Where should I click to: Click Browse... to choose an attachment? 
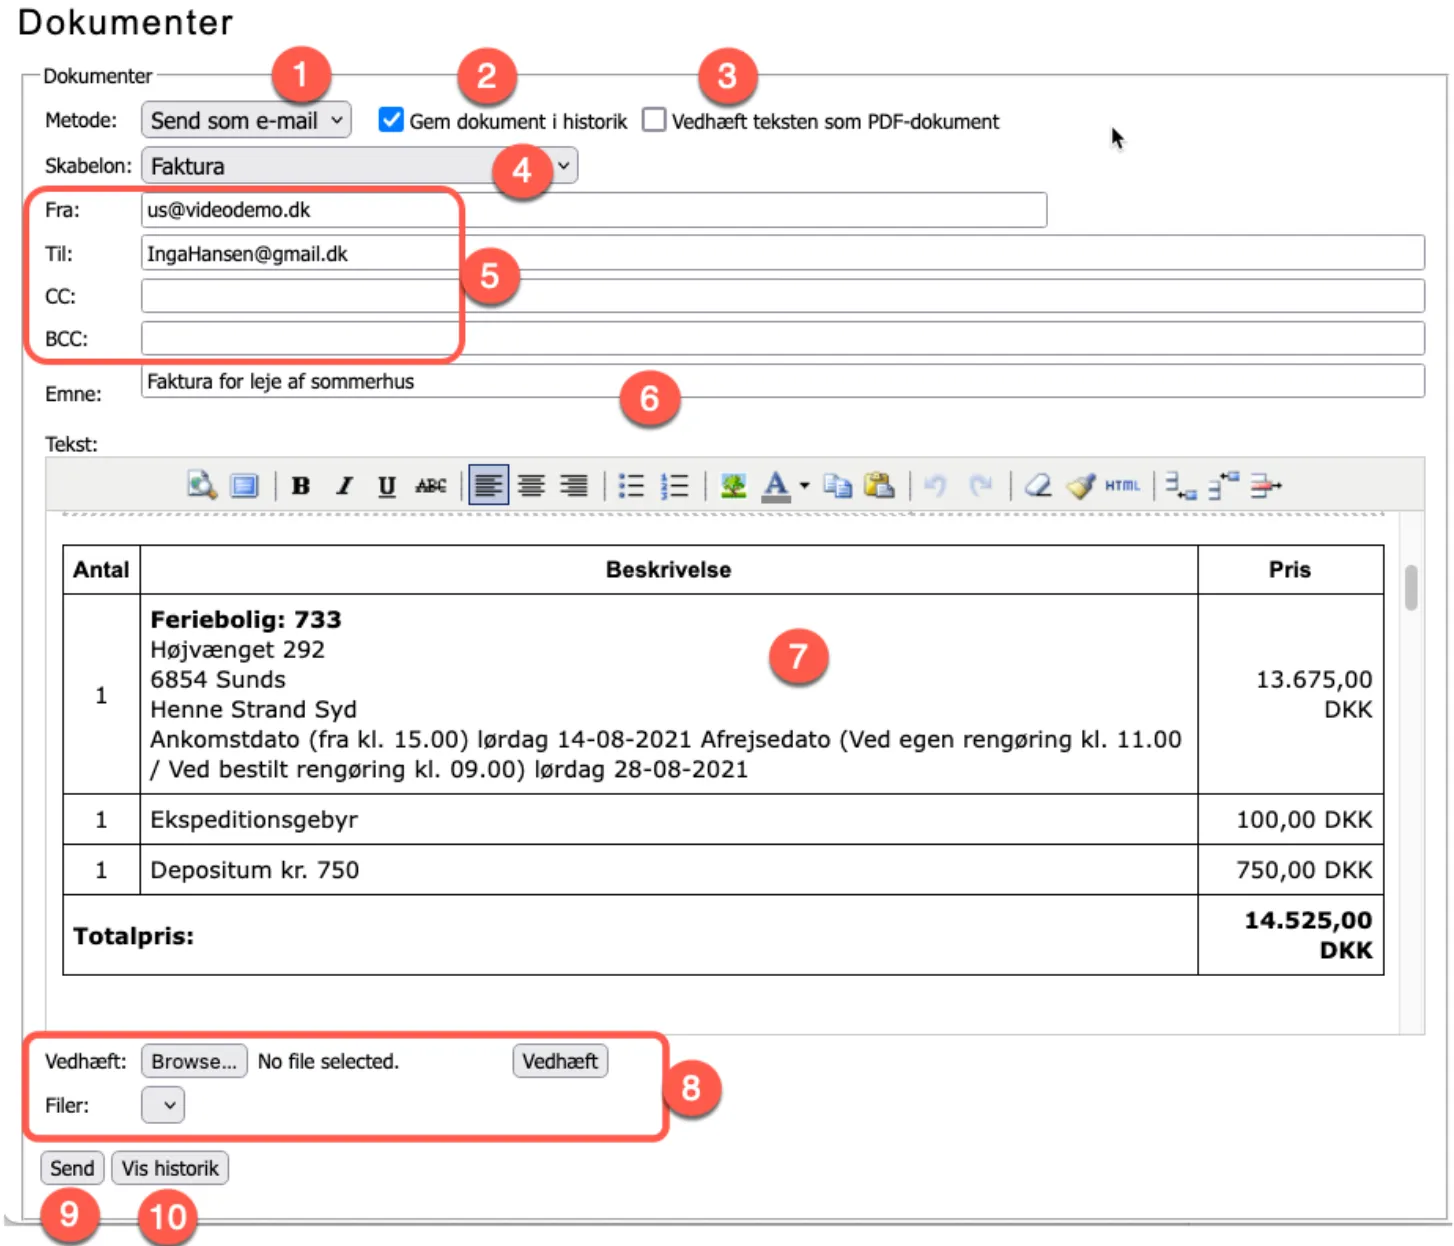[x=194, y=1061]
